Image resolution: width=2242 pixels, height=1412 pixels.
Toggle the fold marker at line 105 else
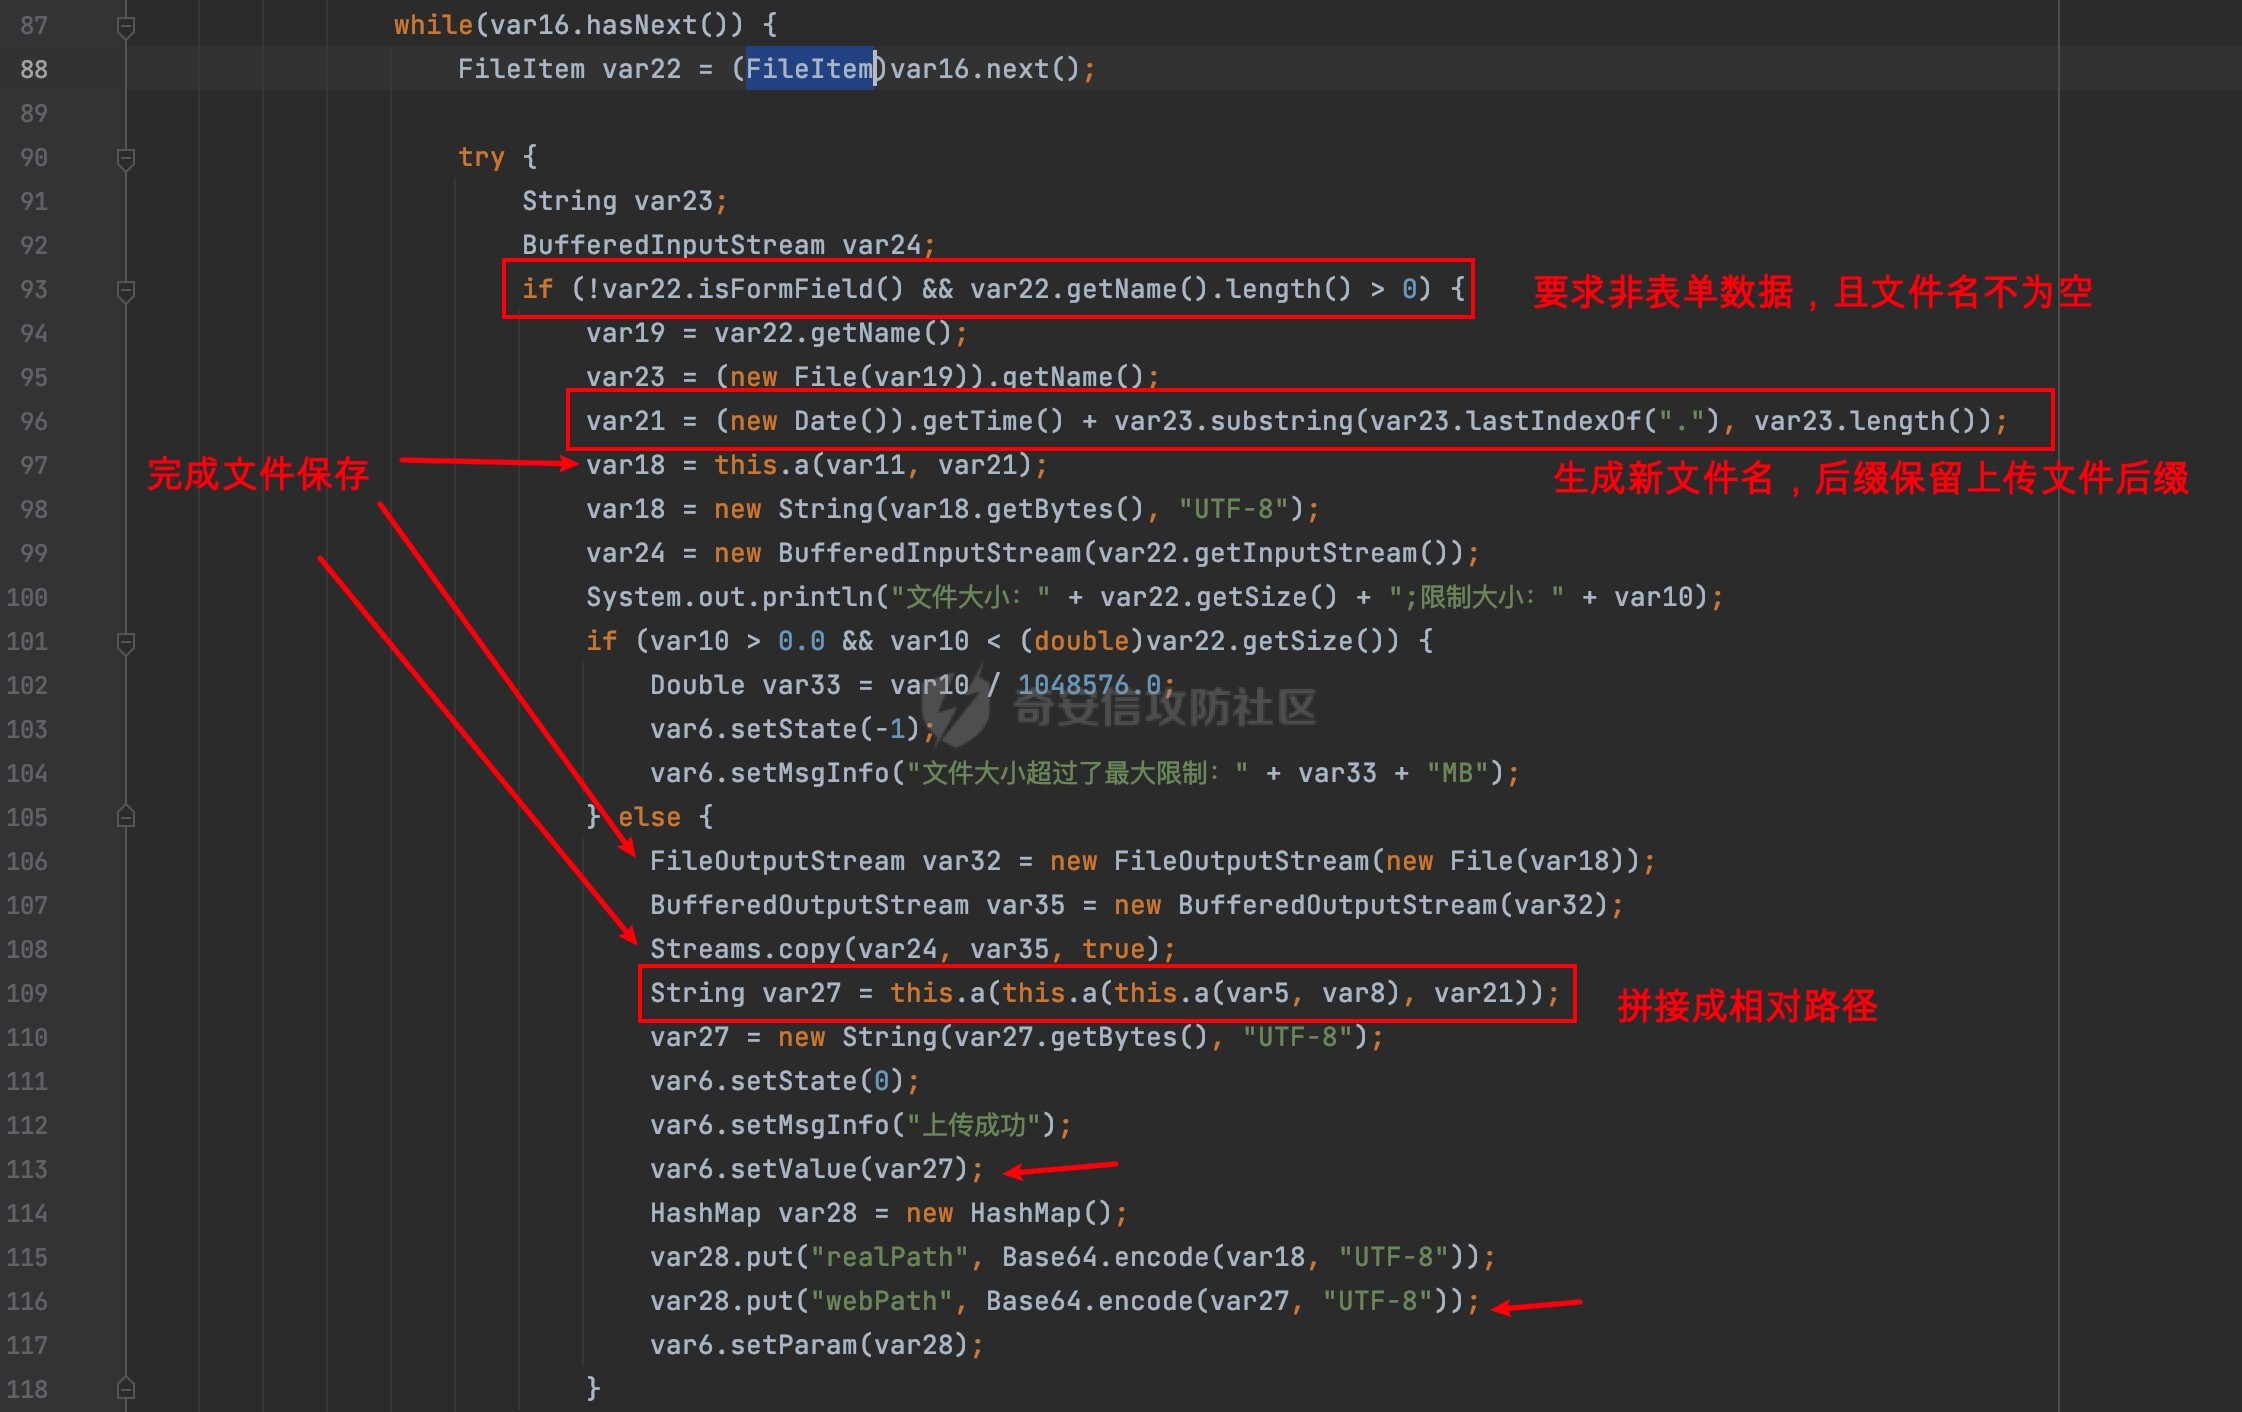coord(126,817)
